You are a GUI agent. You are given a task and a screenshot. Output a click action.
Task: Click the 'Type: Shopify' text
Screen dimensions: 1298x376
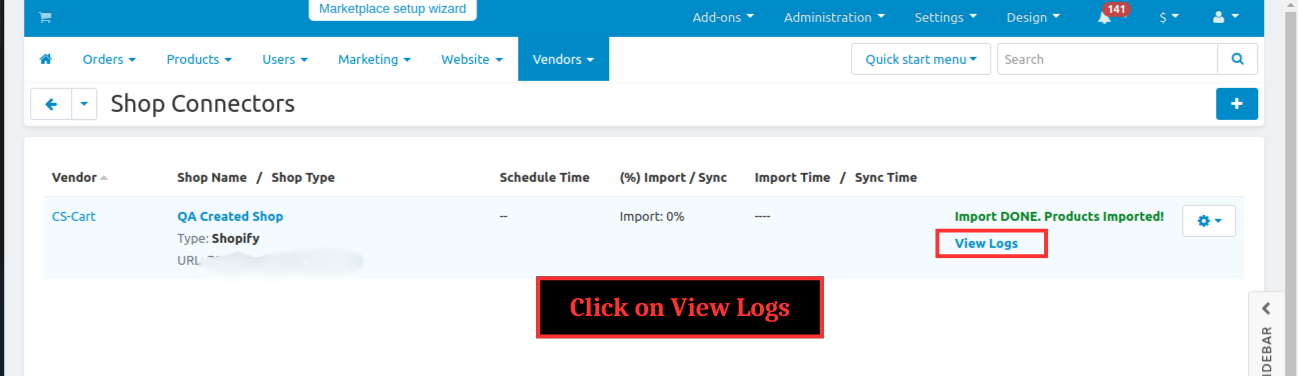[218, 238]
